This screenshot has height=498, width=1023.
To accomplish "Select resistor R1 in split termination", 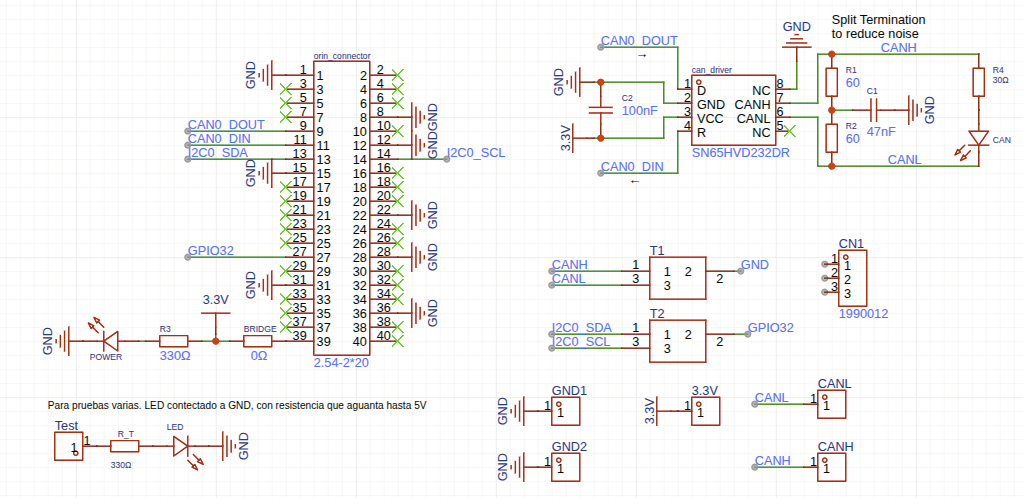I will (831, 82).
